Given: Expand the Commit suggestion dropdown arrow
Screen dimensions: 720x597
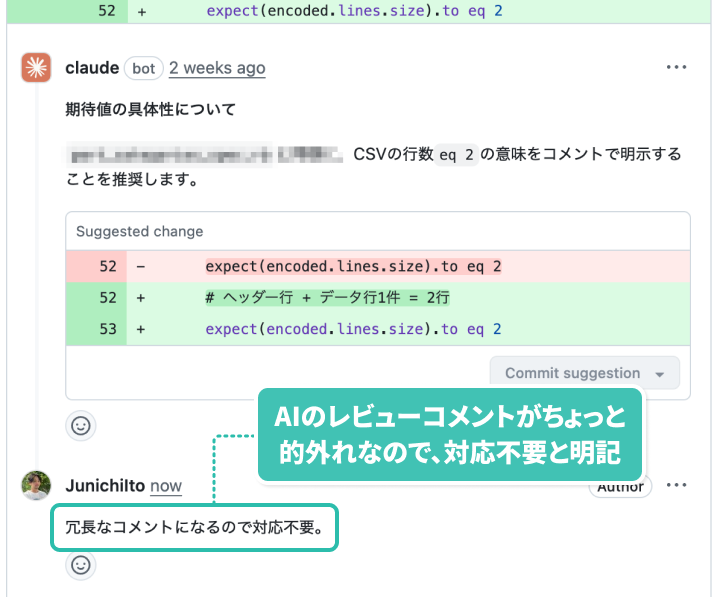Looking at the screenshot, I should point(660,373).
